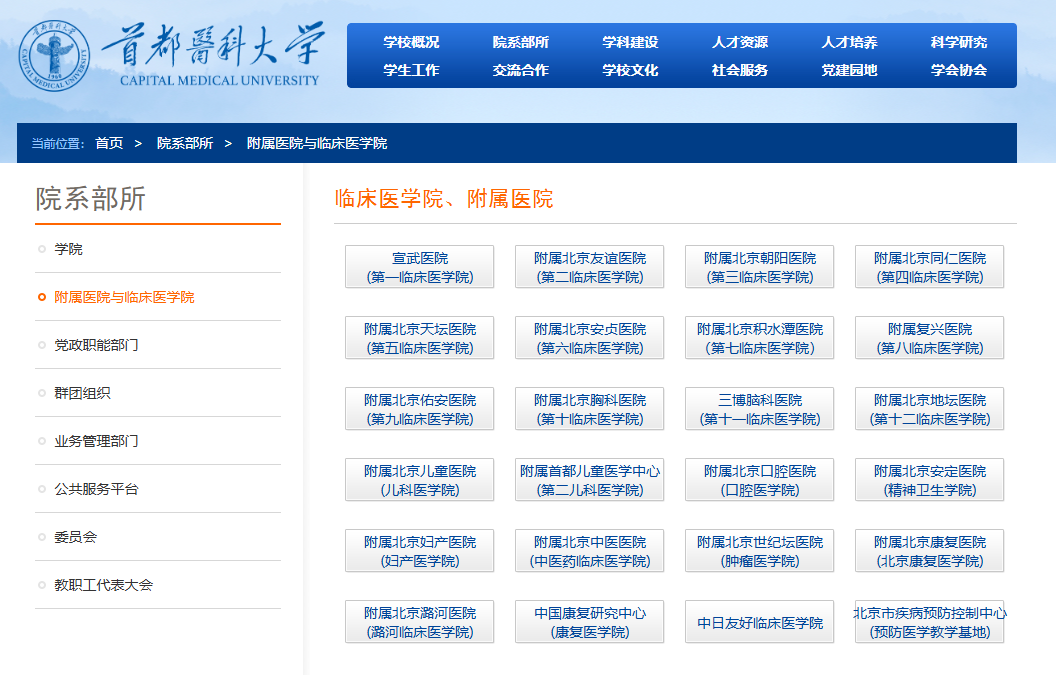This screenshot has height=675, width=1056.
Task: Open the 人才培养 navigation menu
Action: tap(848, 42)
